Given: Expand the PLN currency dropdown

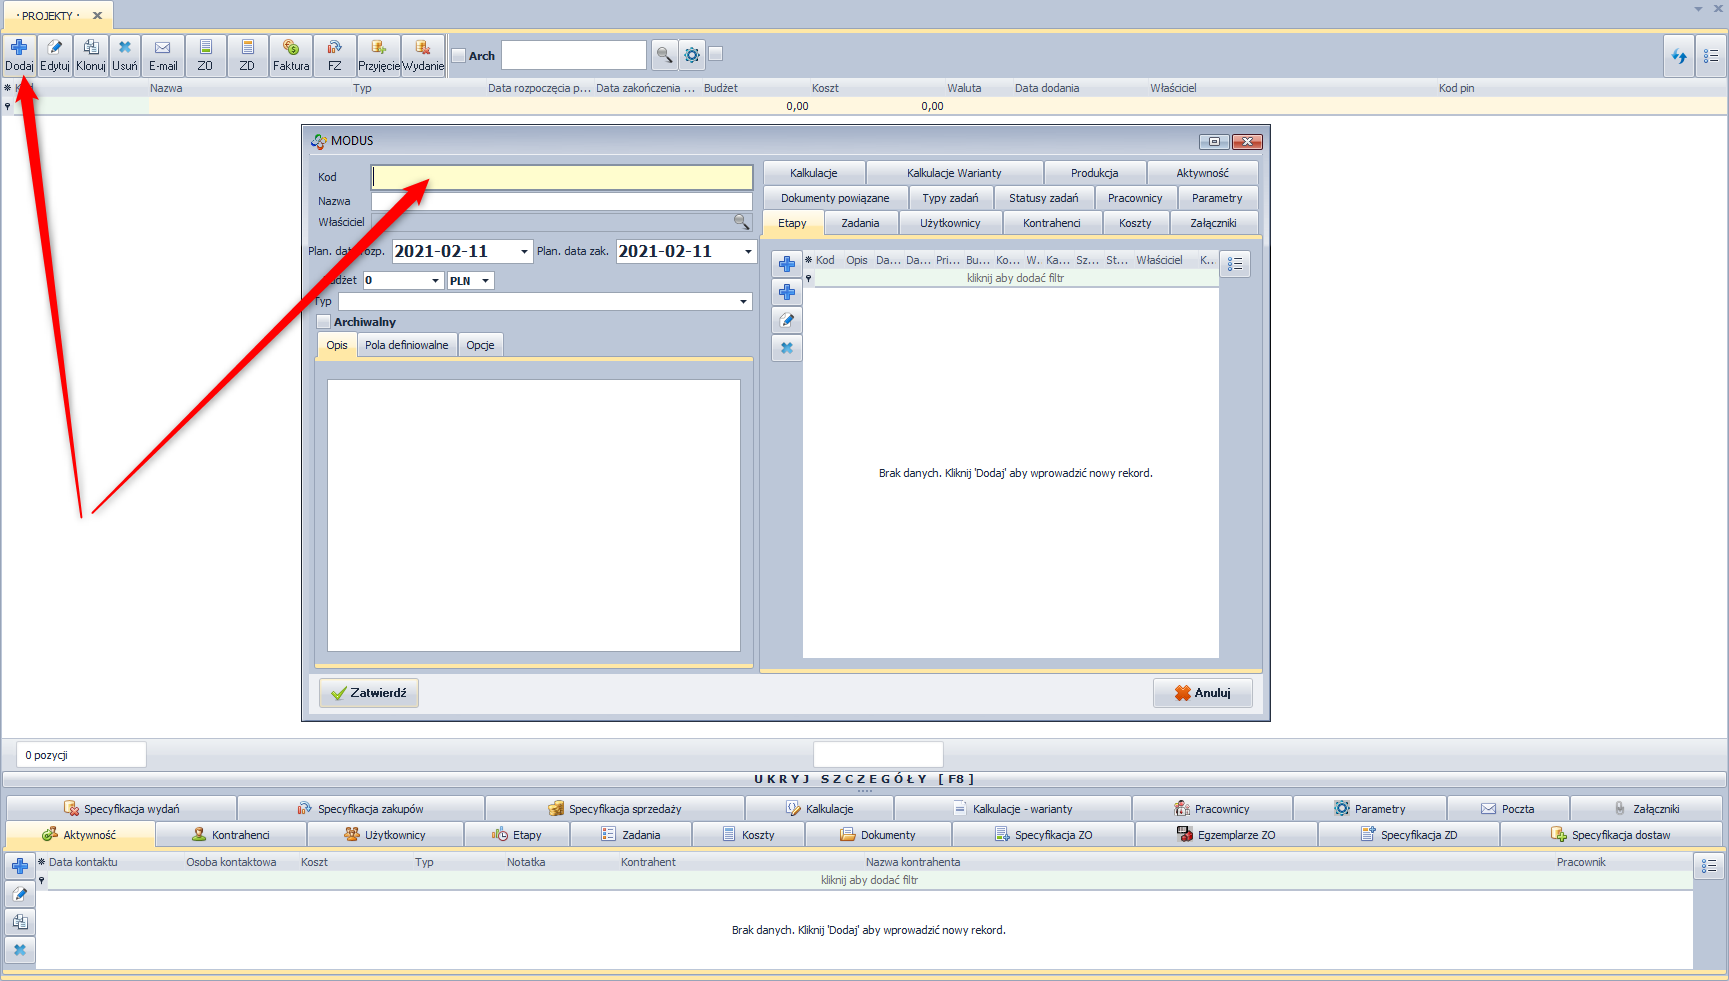Looking at the screenshot, I should click(x=485, y=281).
